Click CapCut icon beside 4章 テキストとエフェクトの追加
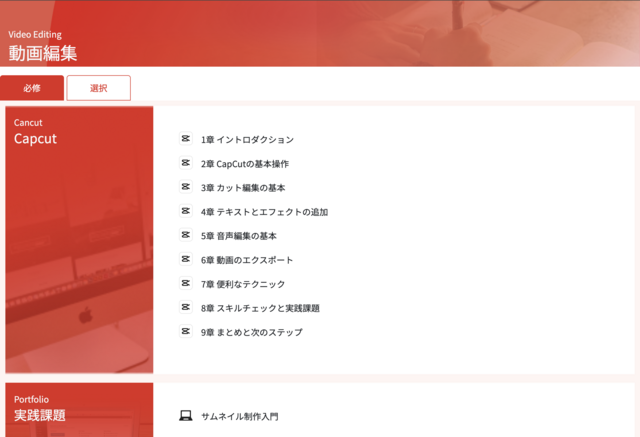The image size is (640, 437). click(x=185, y=211)
